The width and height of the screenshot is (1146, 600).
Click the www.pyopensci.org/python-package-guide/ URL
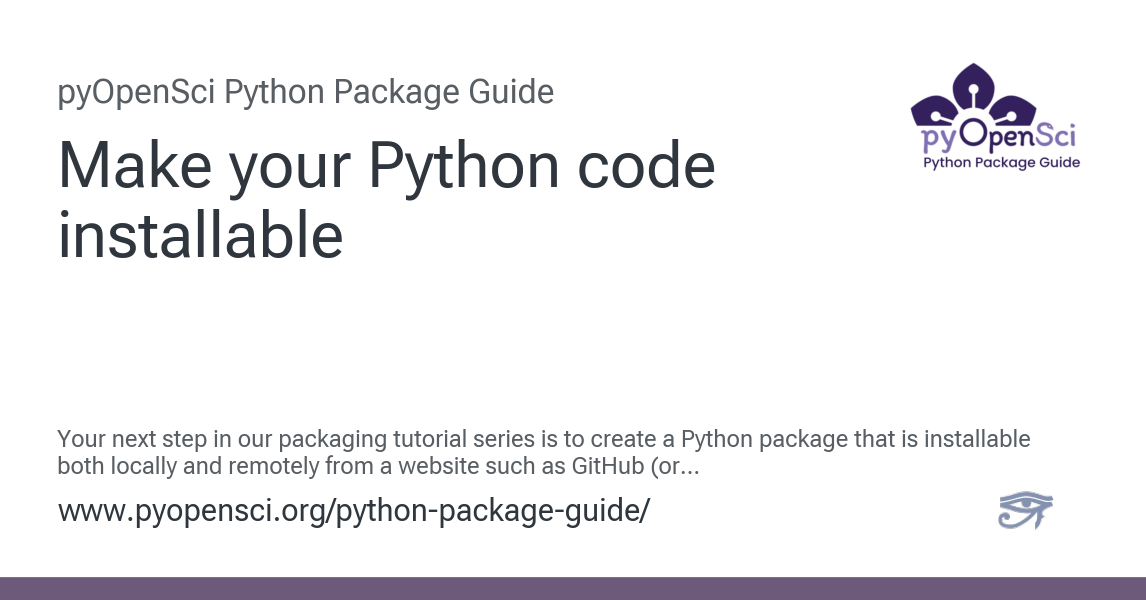(x=354, y=510)
